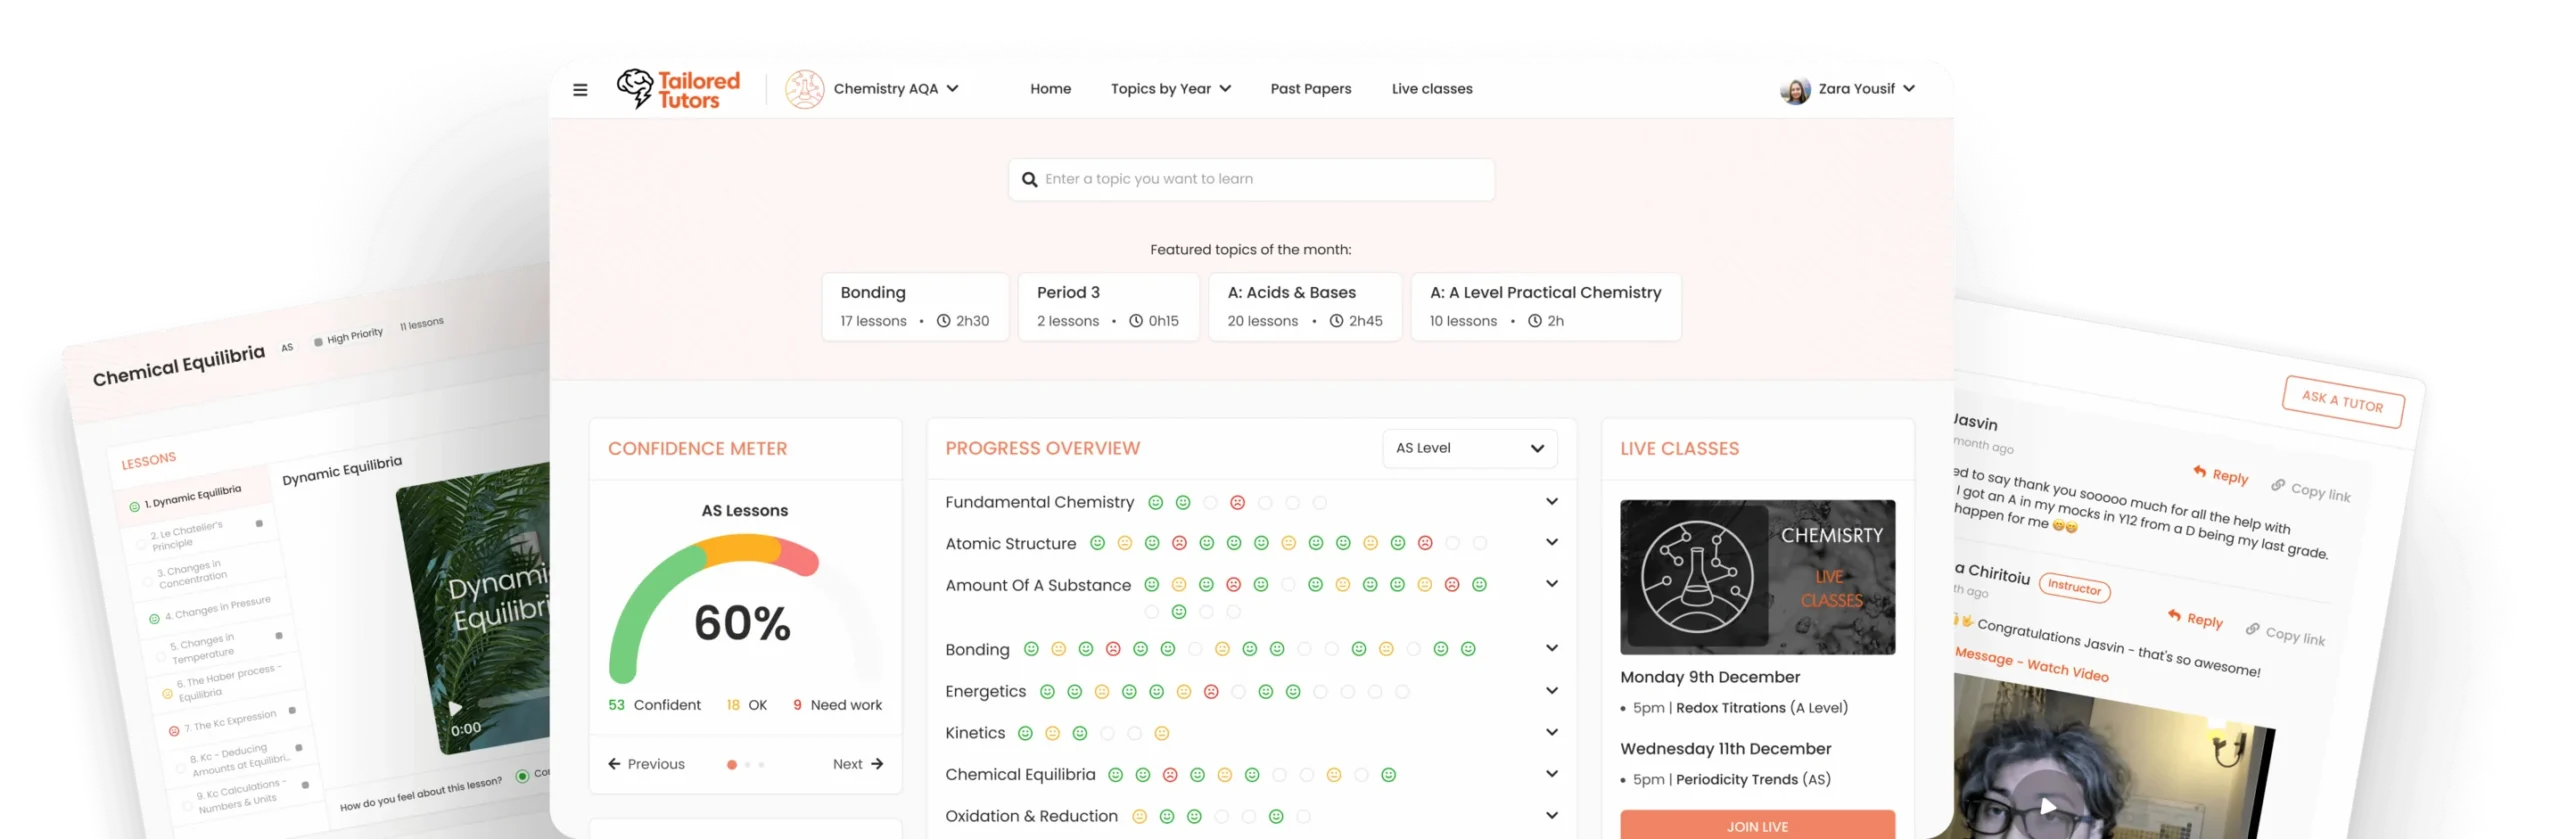This screenshot has height=839, width=2560.
Task: Go to the Home nav item
Action: pyautogui.click(x=1050, y=89)
